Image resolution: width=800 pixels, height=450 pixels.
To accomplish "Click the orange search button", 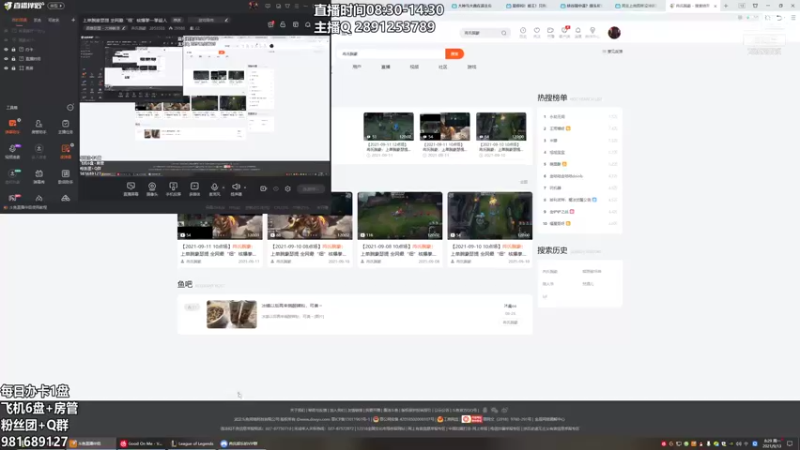I will [454, 54].
